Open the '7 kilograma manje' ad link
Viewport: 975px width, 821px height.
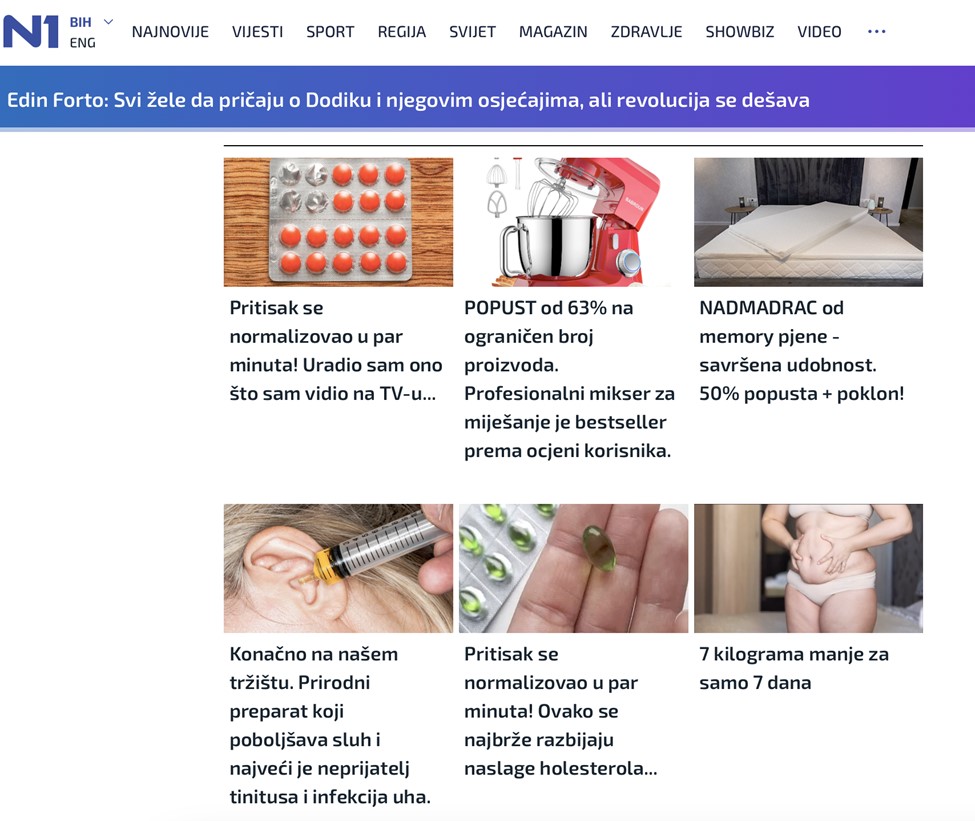click(794, 669)
